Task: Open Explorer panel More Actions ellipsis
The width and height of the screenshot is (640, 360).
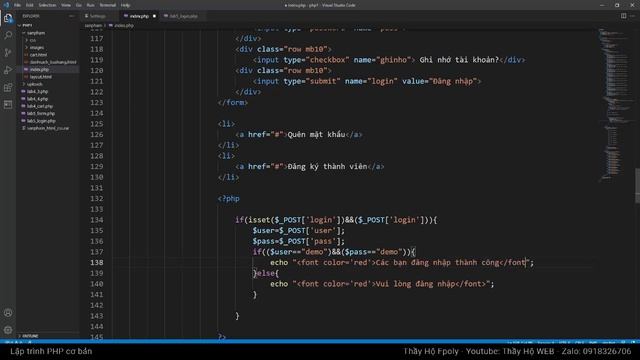Action: coord(72,16)
